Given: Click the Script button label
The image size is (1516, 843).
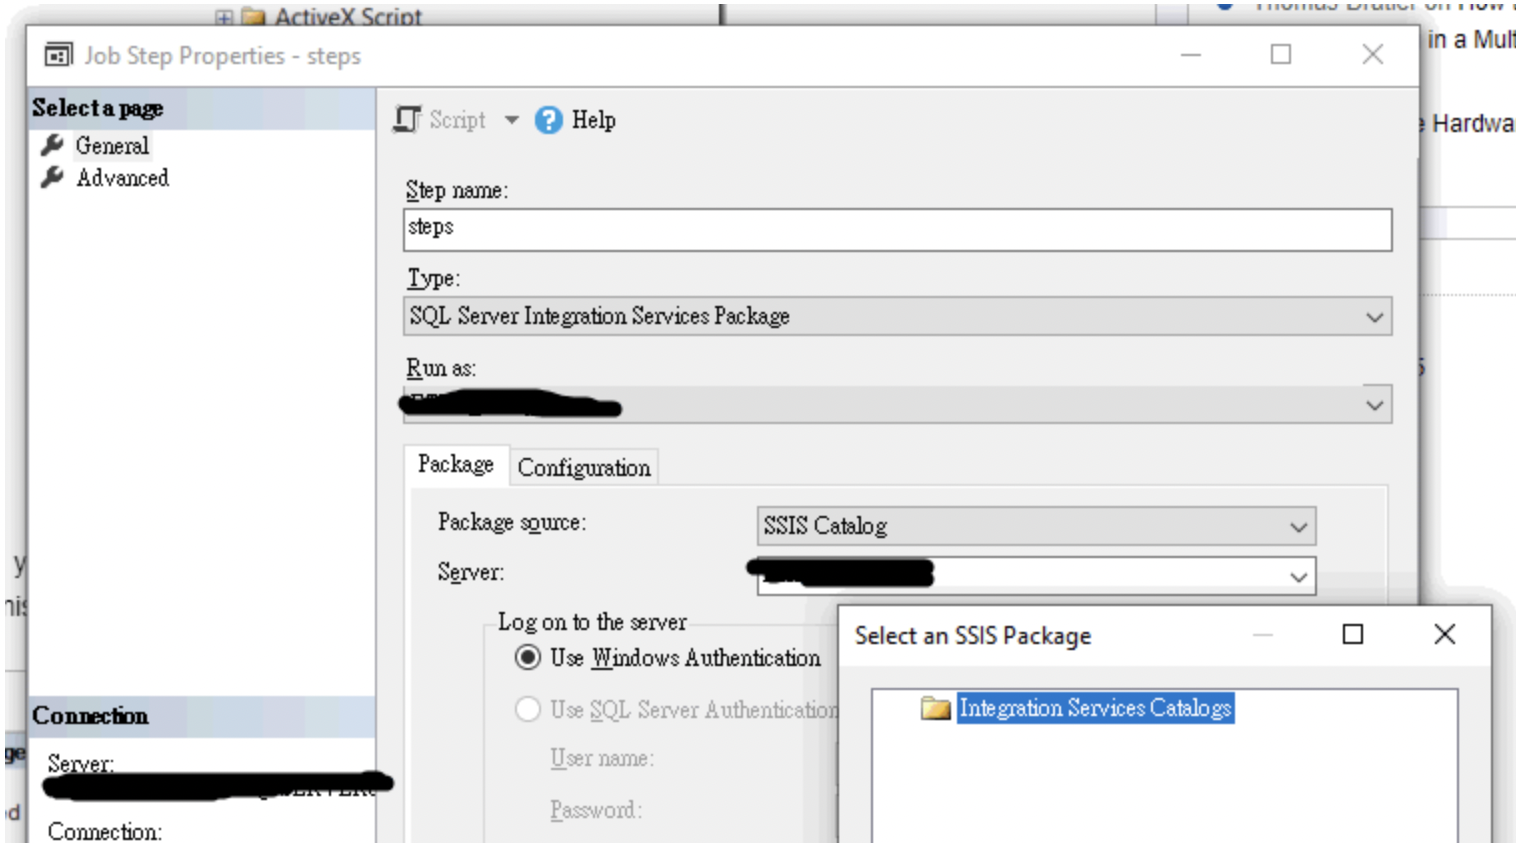Looking at the screenshot, I should (x=457, y=120).
